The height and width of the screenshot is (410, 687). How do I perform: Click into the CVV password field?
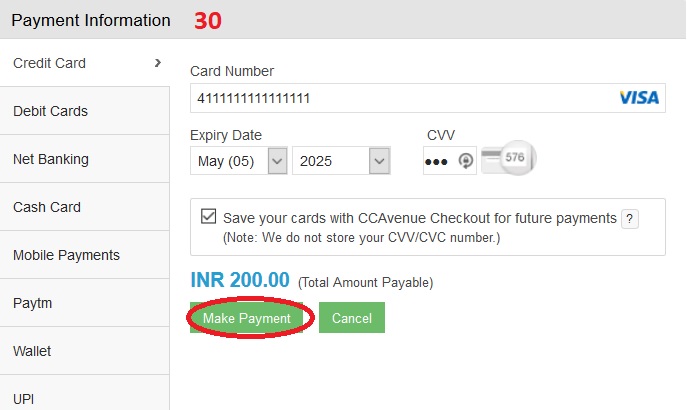438,161
